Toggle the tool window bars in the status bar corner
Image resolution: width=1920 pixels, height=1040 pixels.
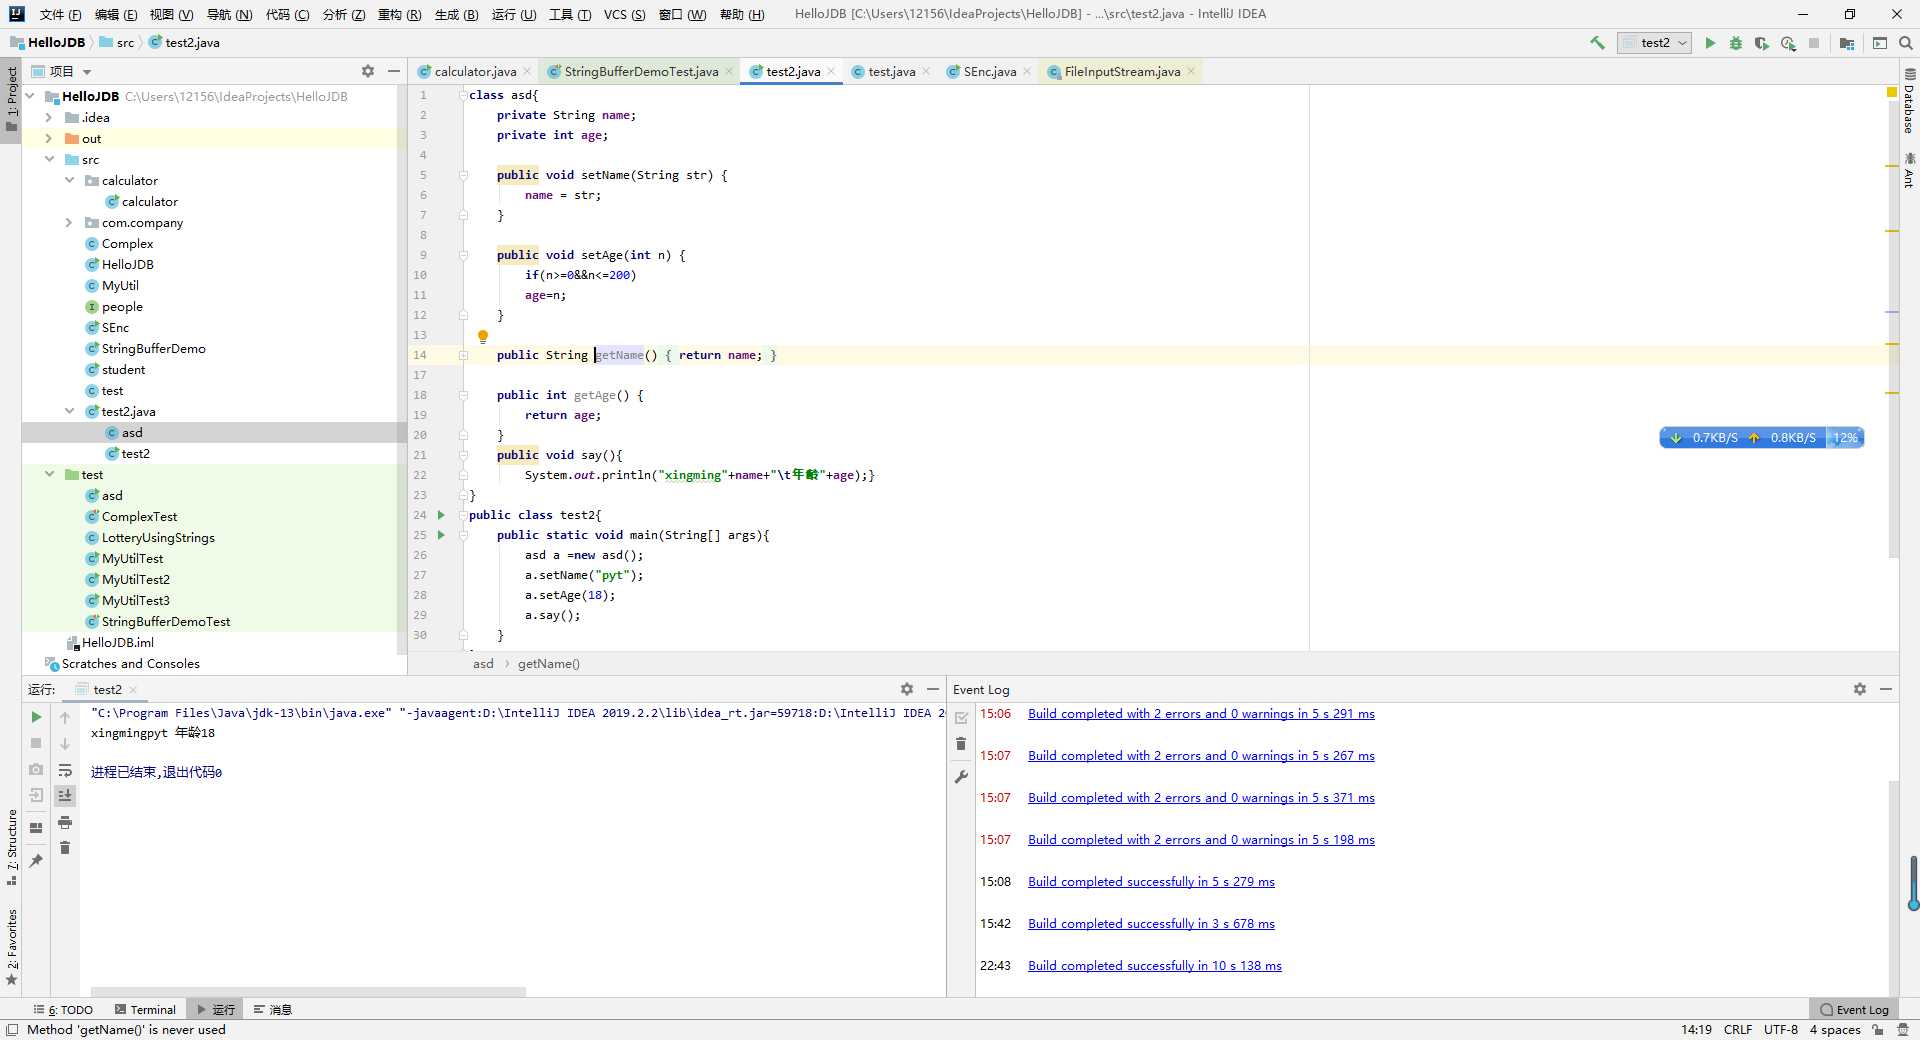click(12, 1030)
